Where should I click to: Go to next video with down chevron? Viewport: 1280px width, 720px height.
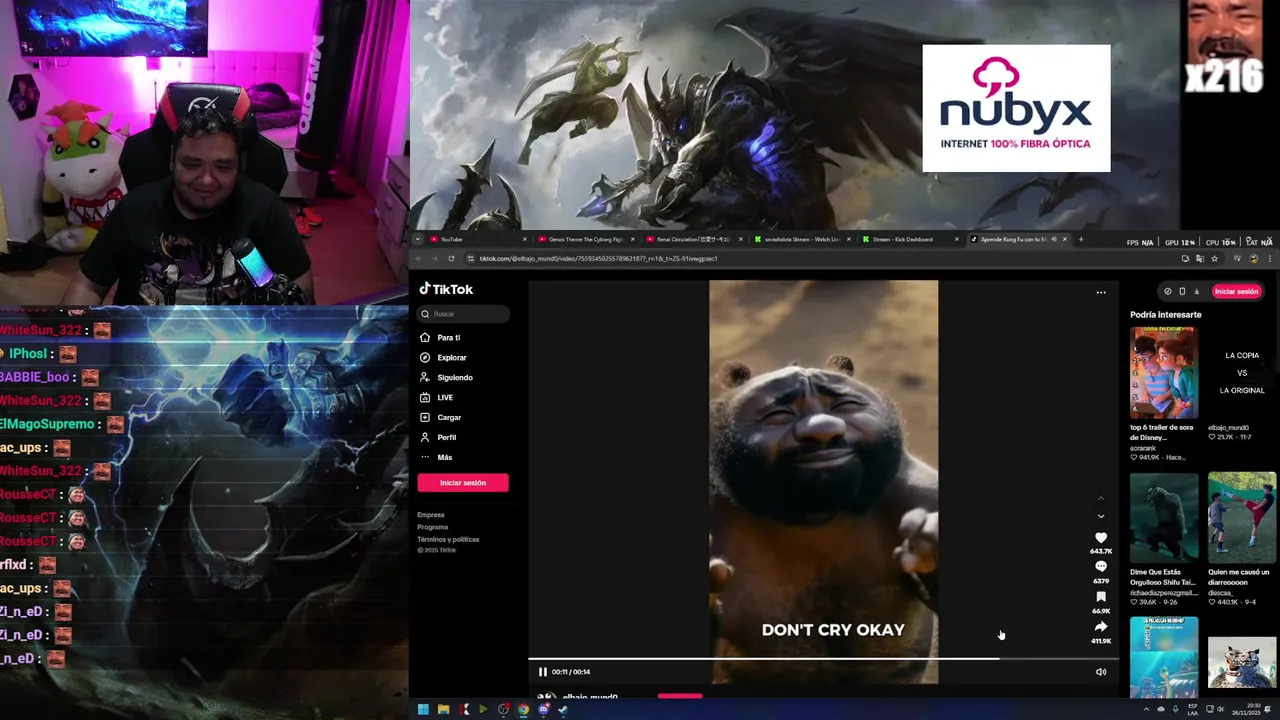point(1101,516)
